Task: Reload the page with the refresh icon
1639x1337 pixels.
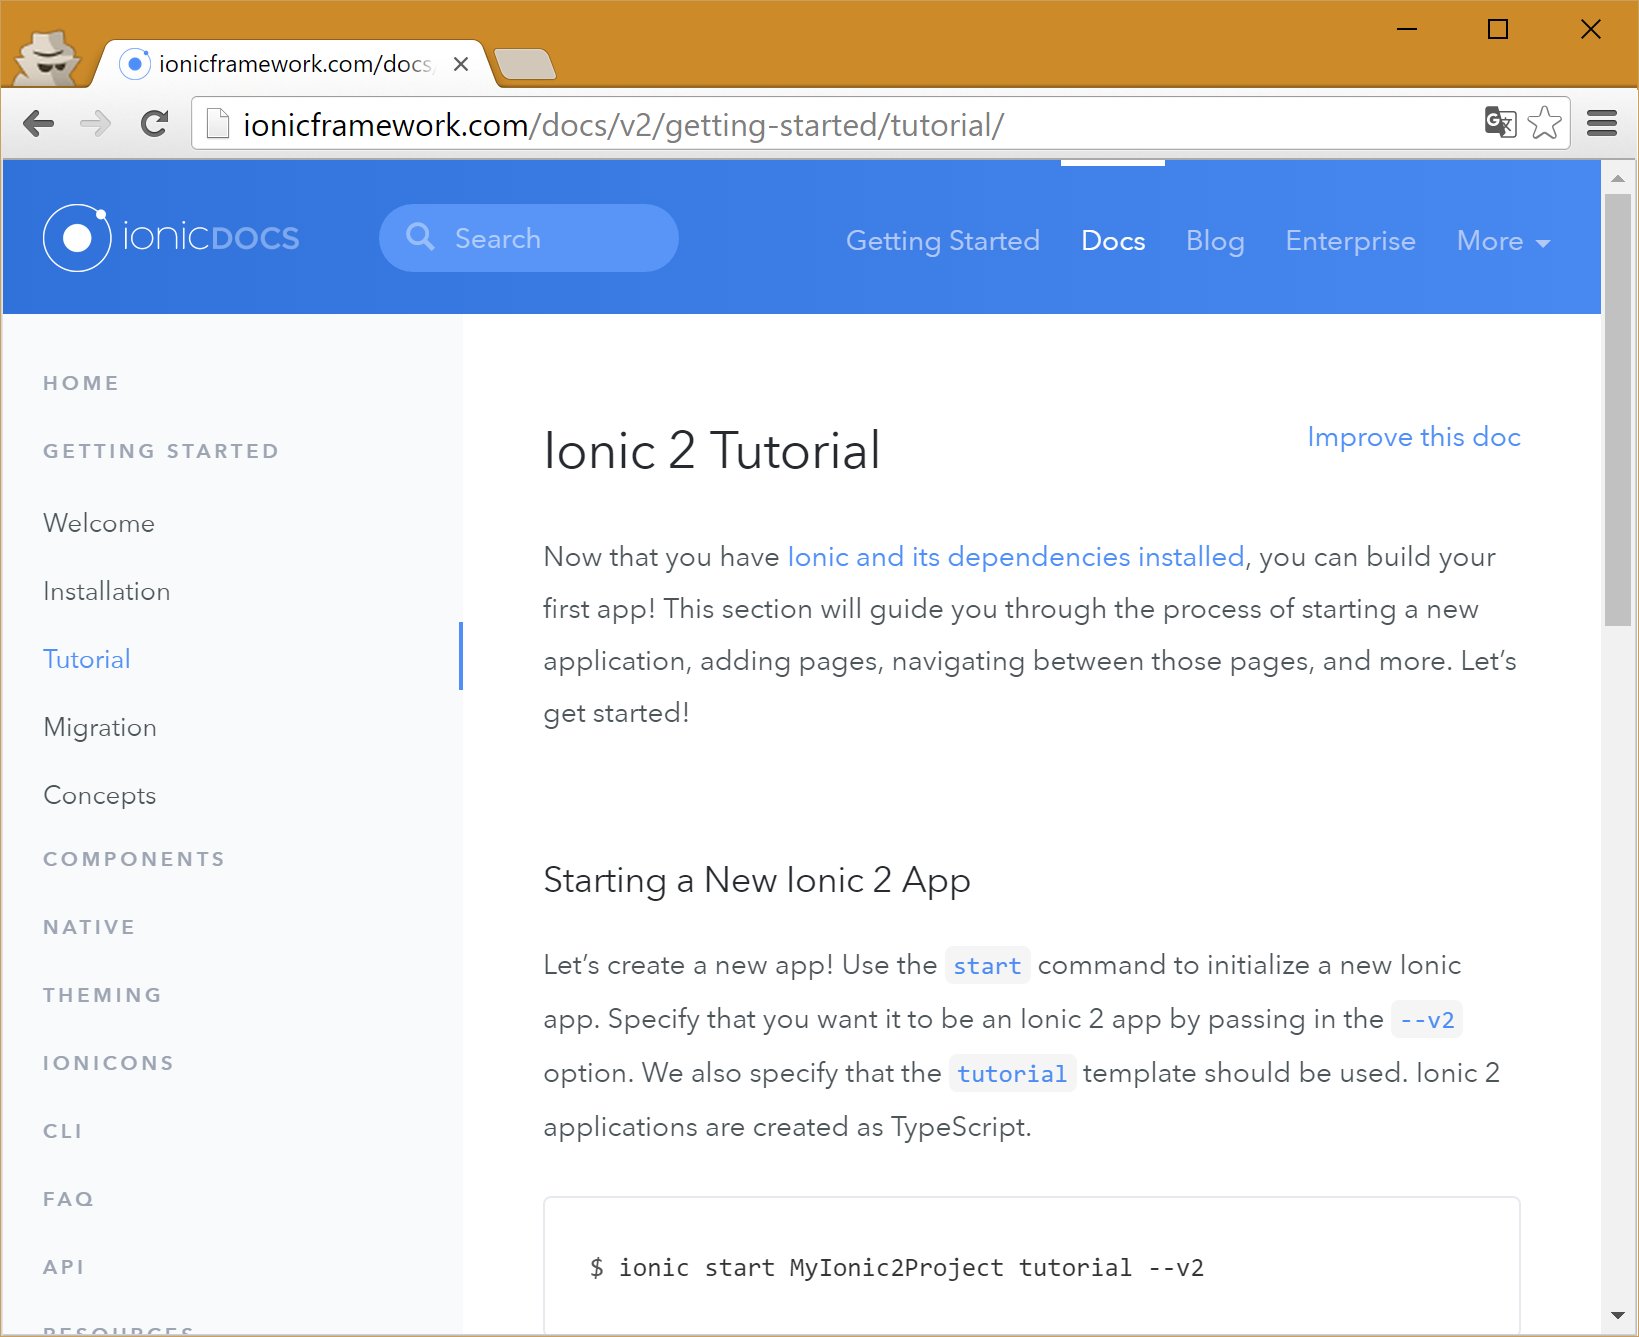Action: coord(154,124)
